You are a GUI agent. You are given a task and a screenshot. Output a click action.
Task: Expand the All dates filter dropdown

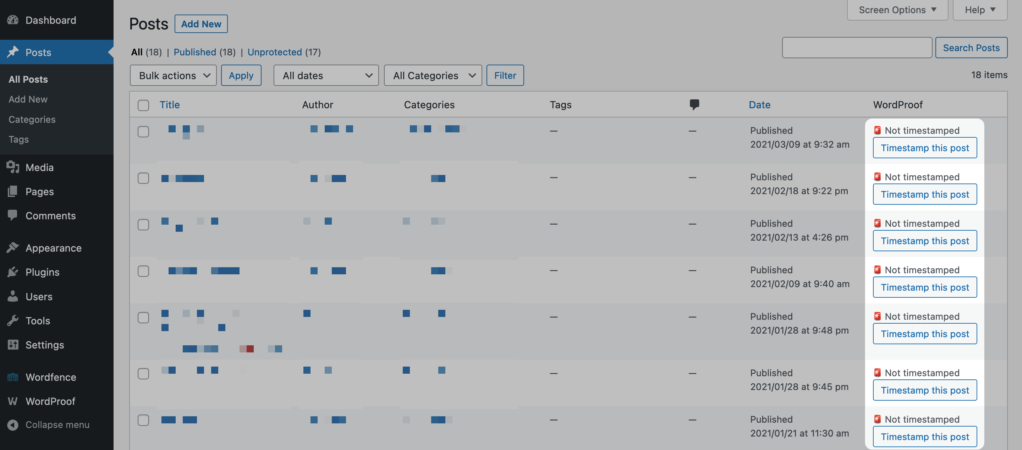click(326, 75)
